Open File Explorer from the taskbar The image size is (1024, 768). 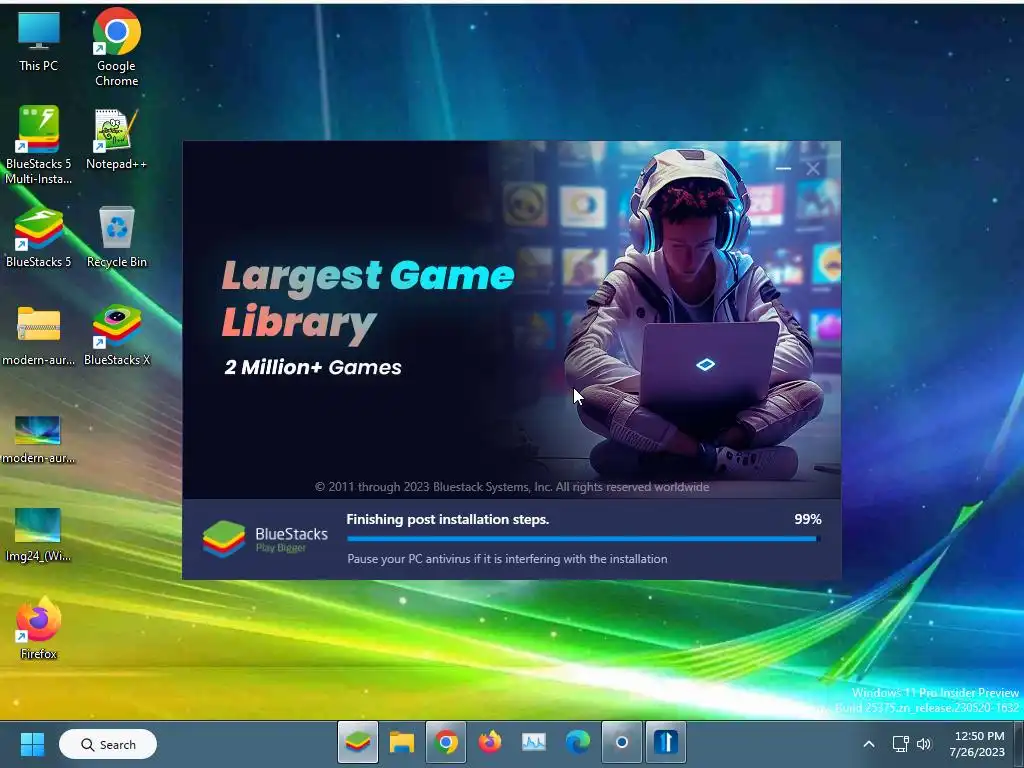click(402, 743)
